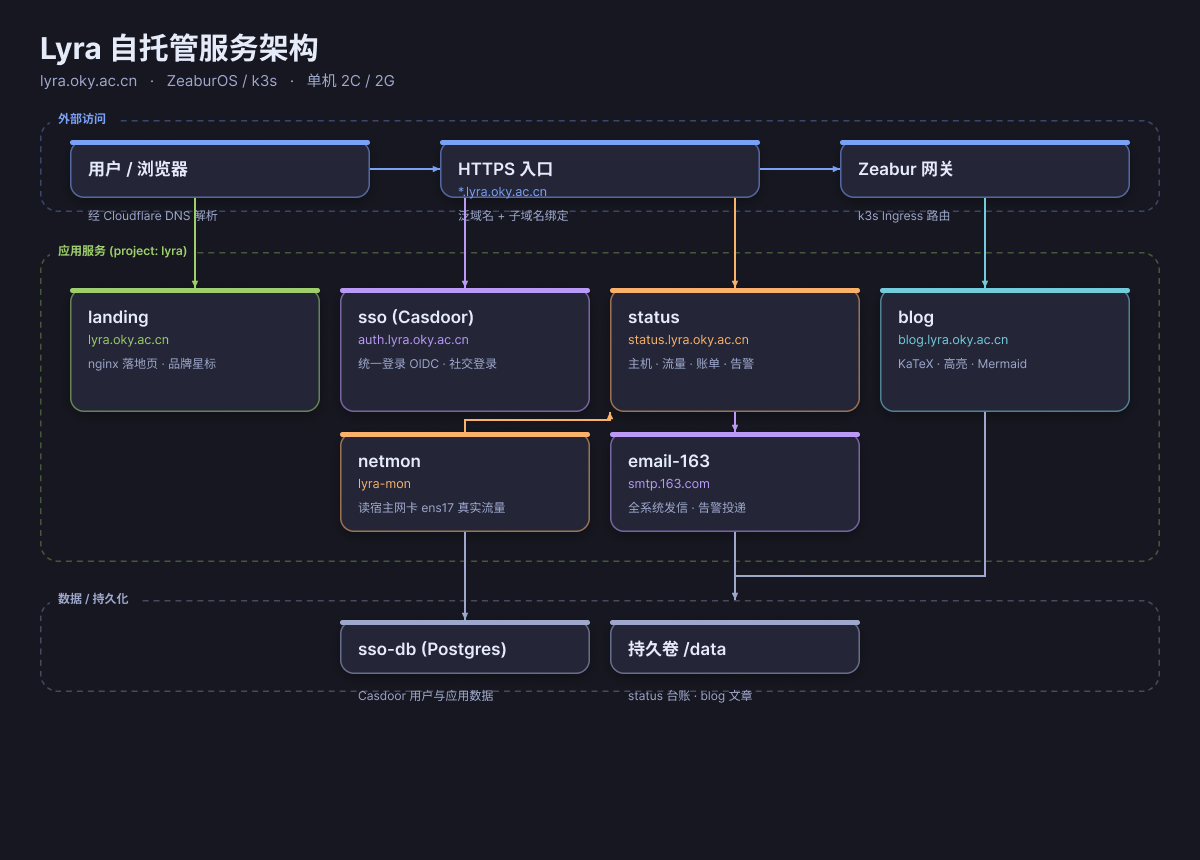Click nginx 落地页 · 品牌星标 description
The height and width of the screenshot is (860, 1200).
click(152, 364)
